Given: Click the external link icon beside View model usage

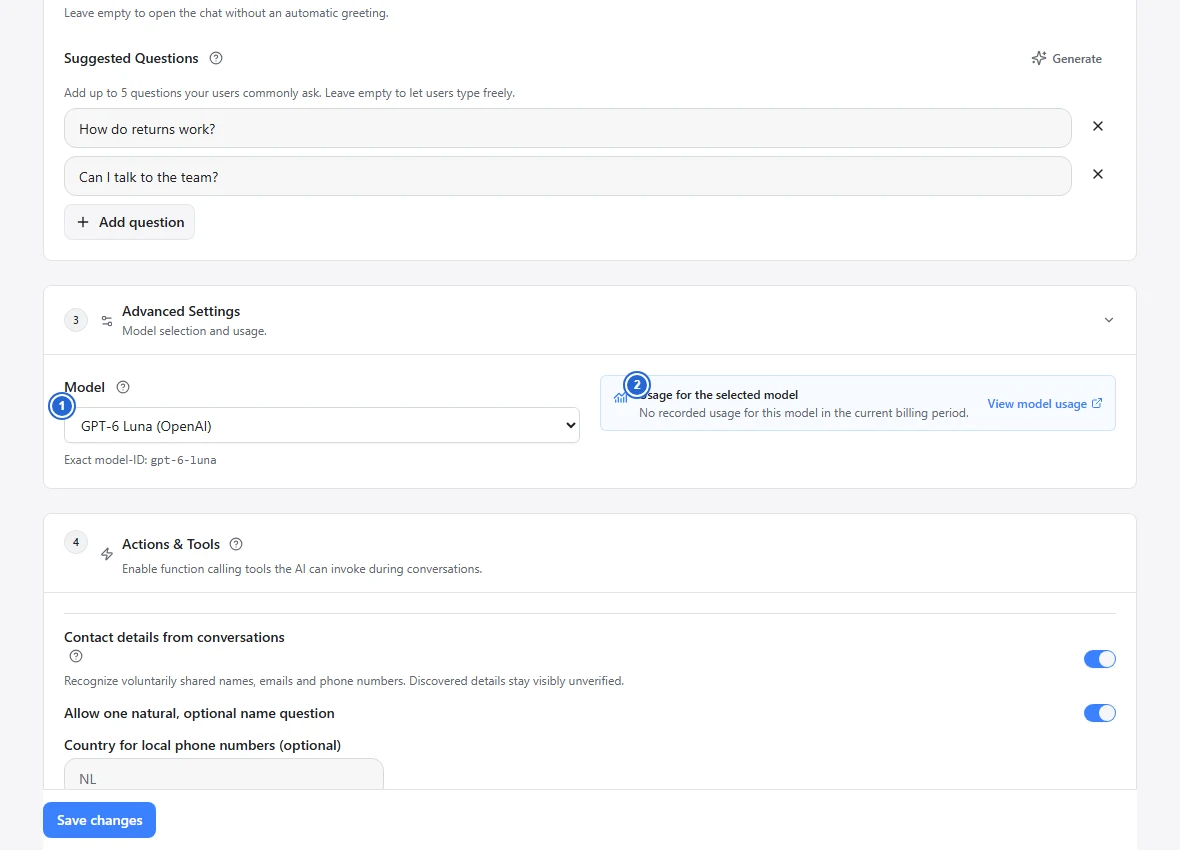Looking at the screenshot, I should pos(1097,404).
